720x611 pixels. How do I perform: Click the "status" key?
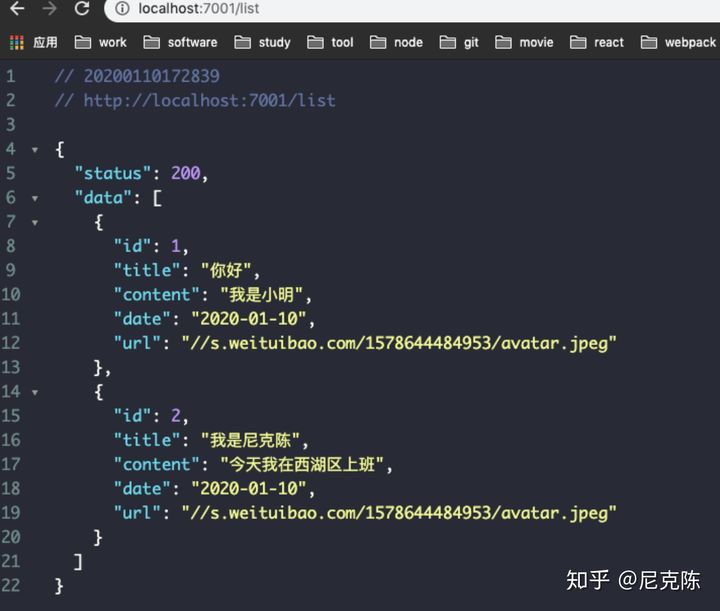tap(113, 173)
